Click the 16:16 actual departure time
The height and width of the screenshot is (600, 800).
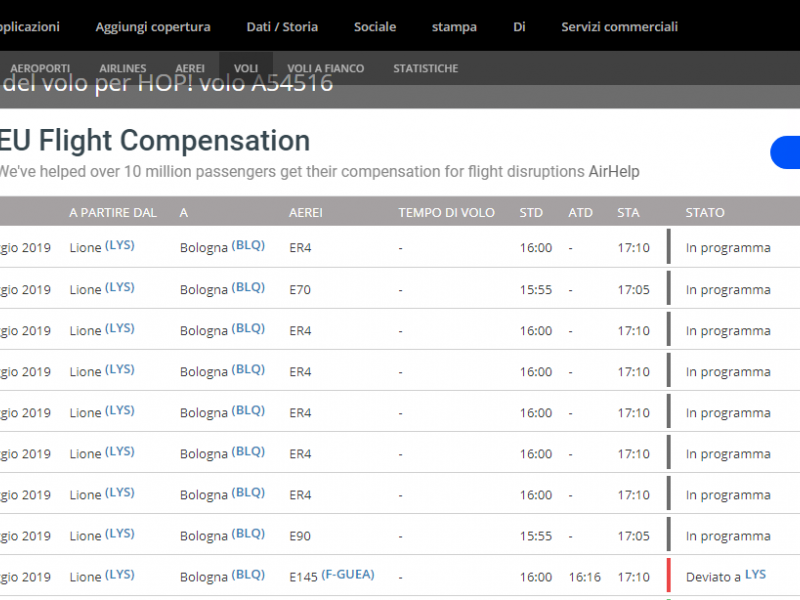coord(585,577)
